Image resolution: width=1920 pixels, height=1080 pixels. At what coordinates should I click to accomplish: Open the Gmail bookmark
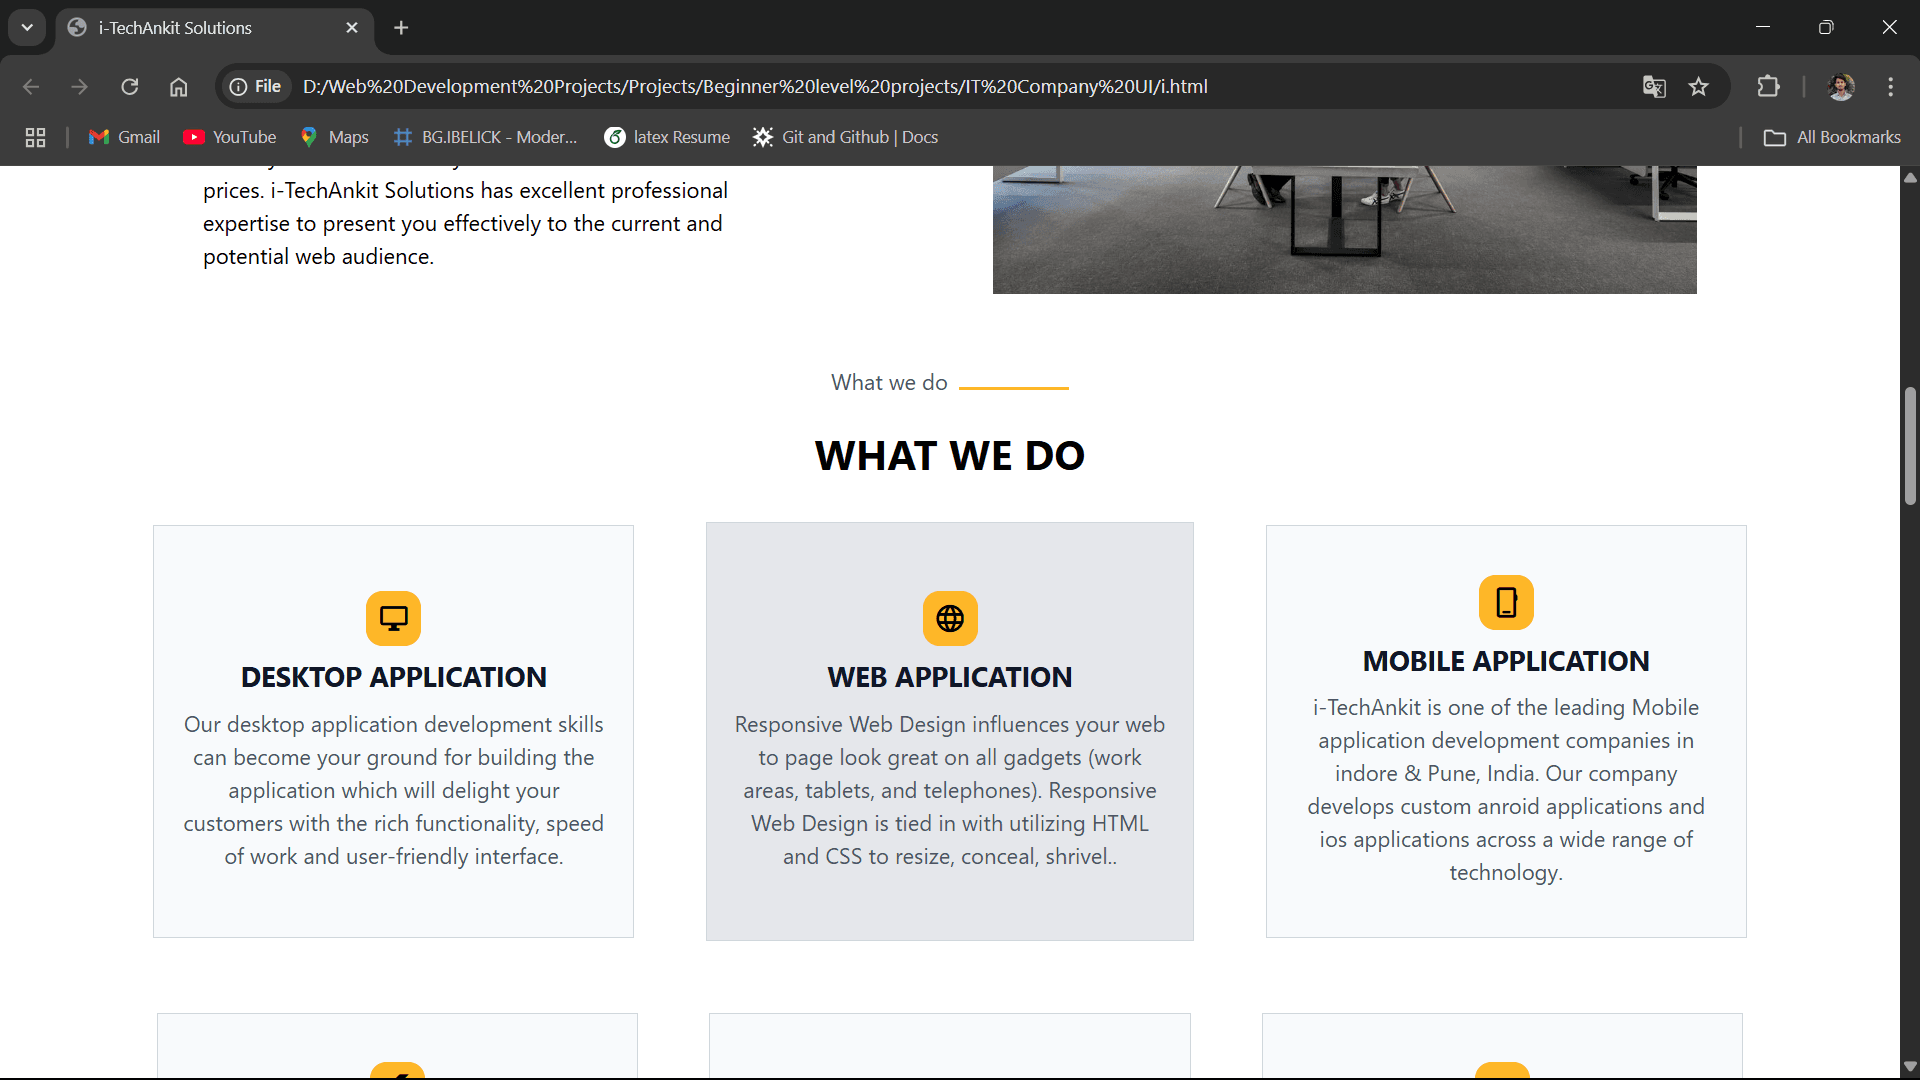click(125, 137)
